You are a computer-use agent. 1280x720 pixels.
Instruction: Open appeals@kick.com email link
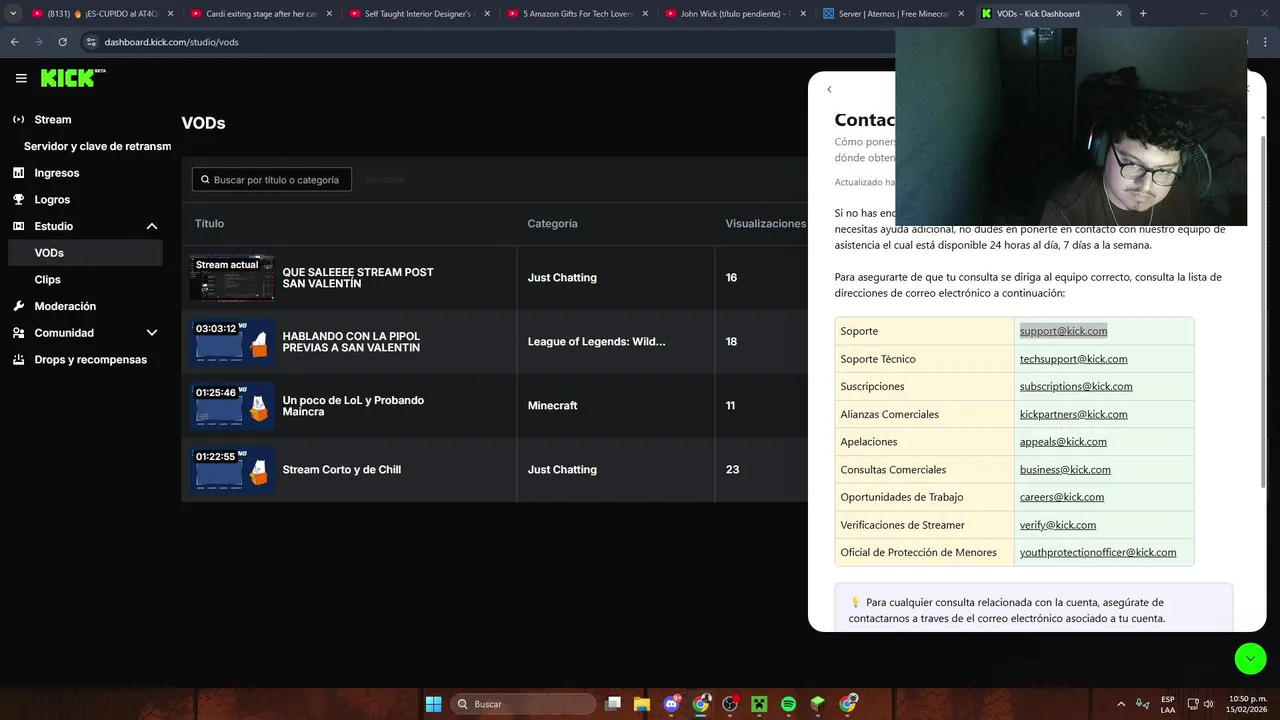[x=1063, y=442]
